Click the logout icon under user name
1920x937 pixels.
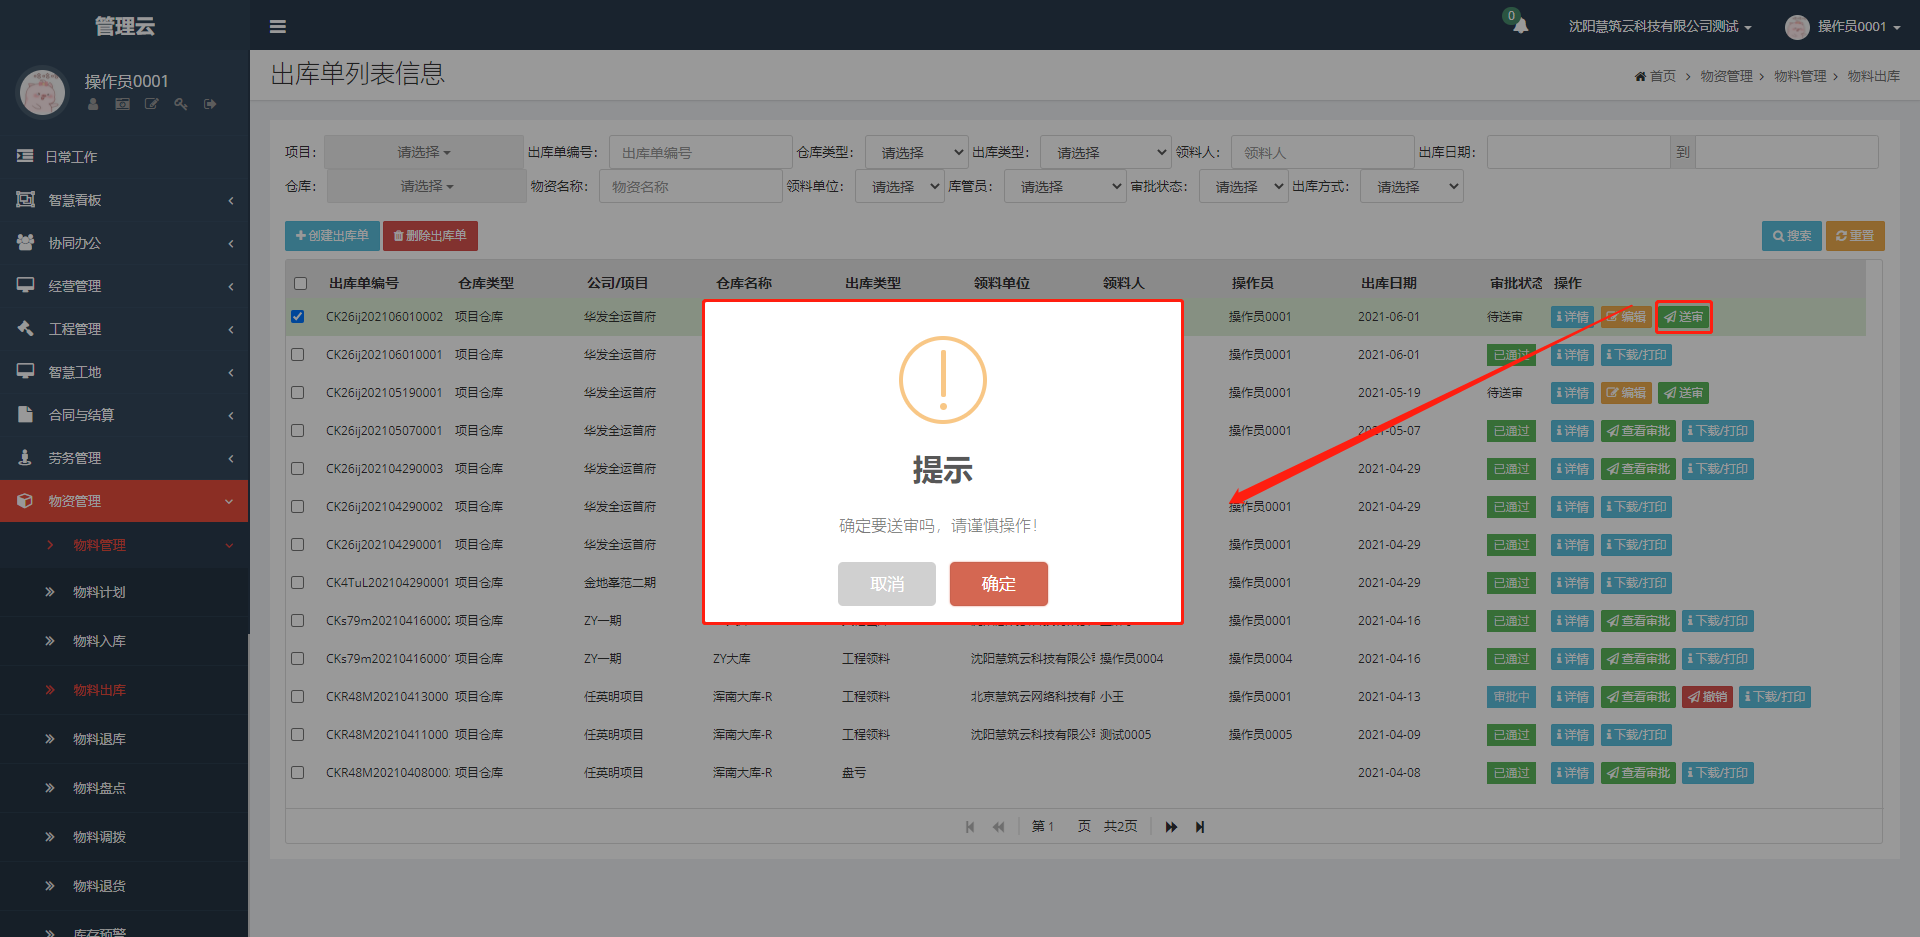point(210,104)
